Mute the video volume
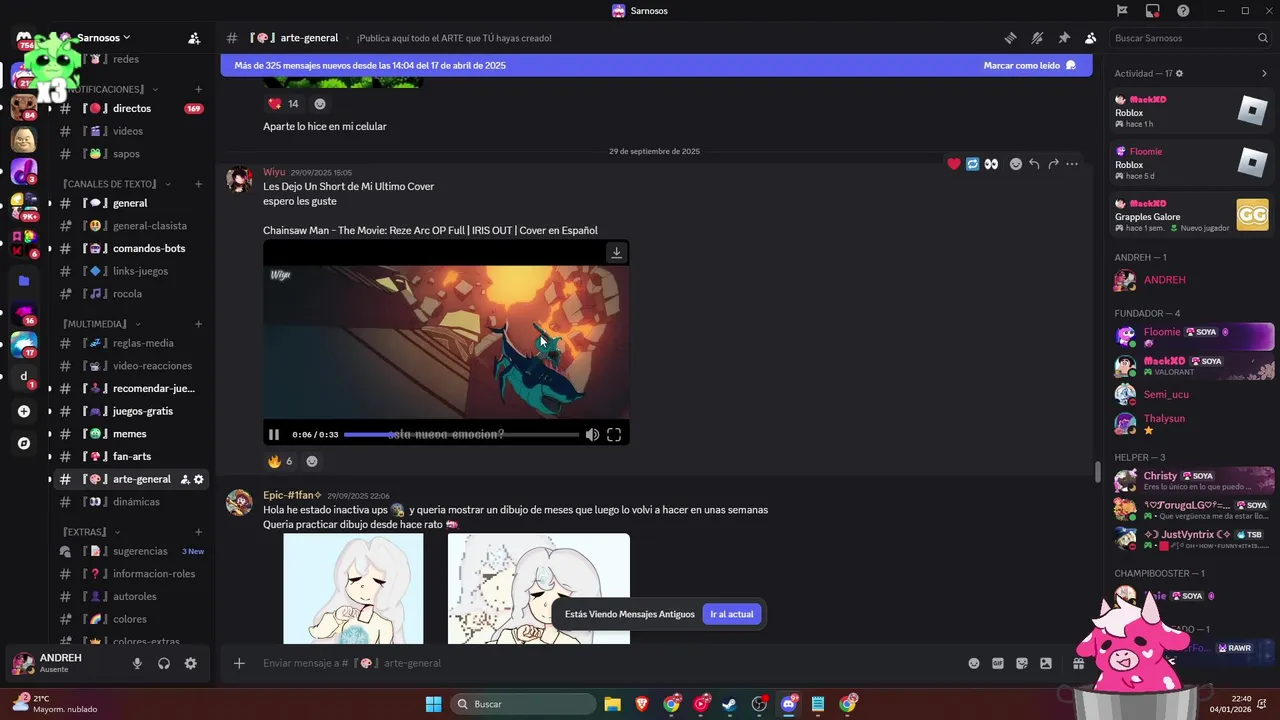Screen dimensions: 1280x720 click(592, 435)
